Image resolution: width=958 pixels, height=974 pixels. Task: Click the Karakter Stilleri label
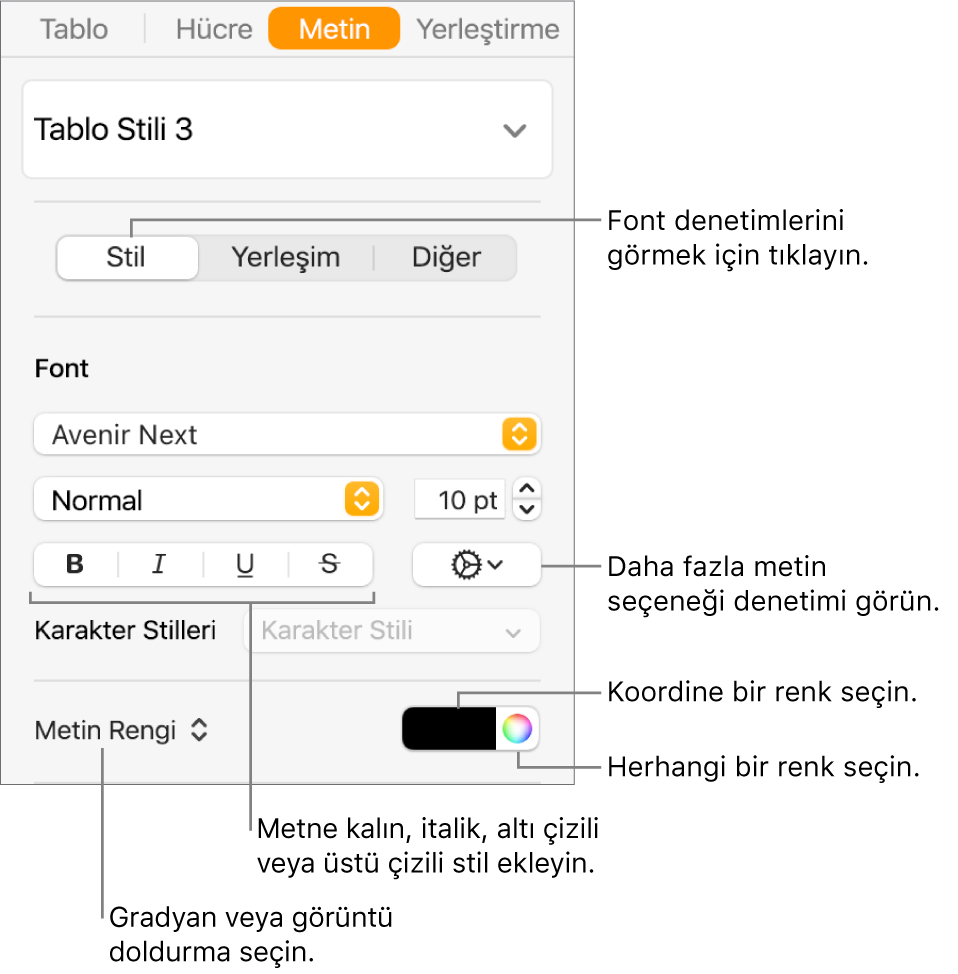125,630
